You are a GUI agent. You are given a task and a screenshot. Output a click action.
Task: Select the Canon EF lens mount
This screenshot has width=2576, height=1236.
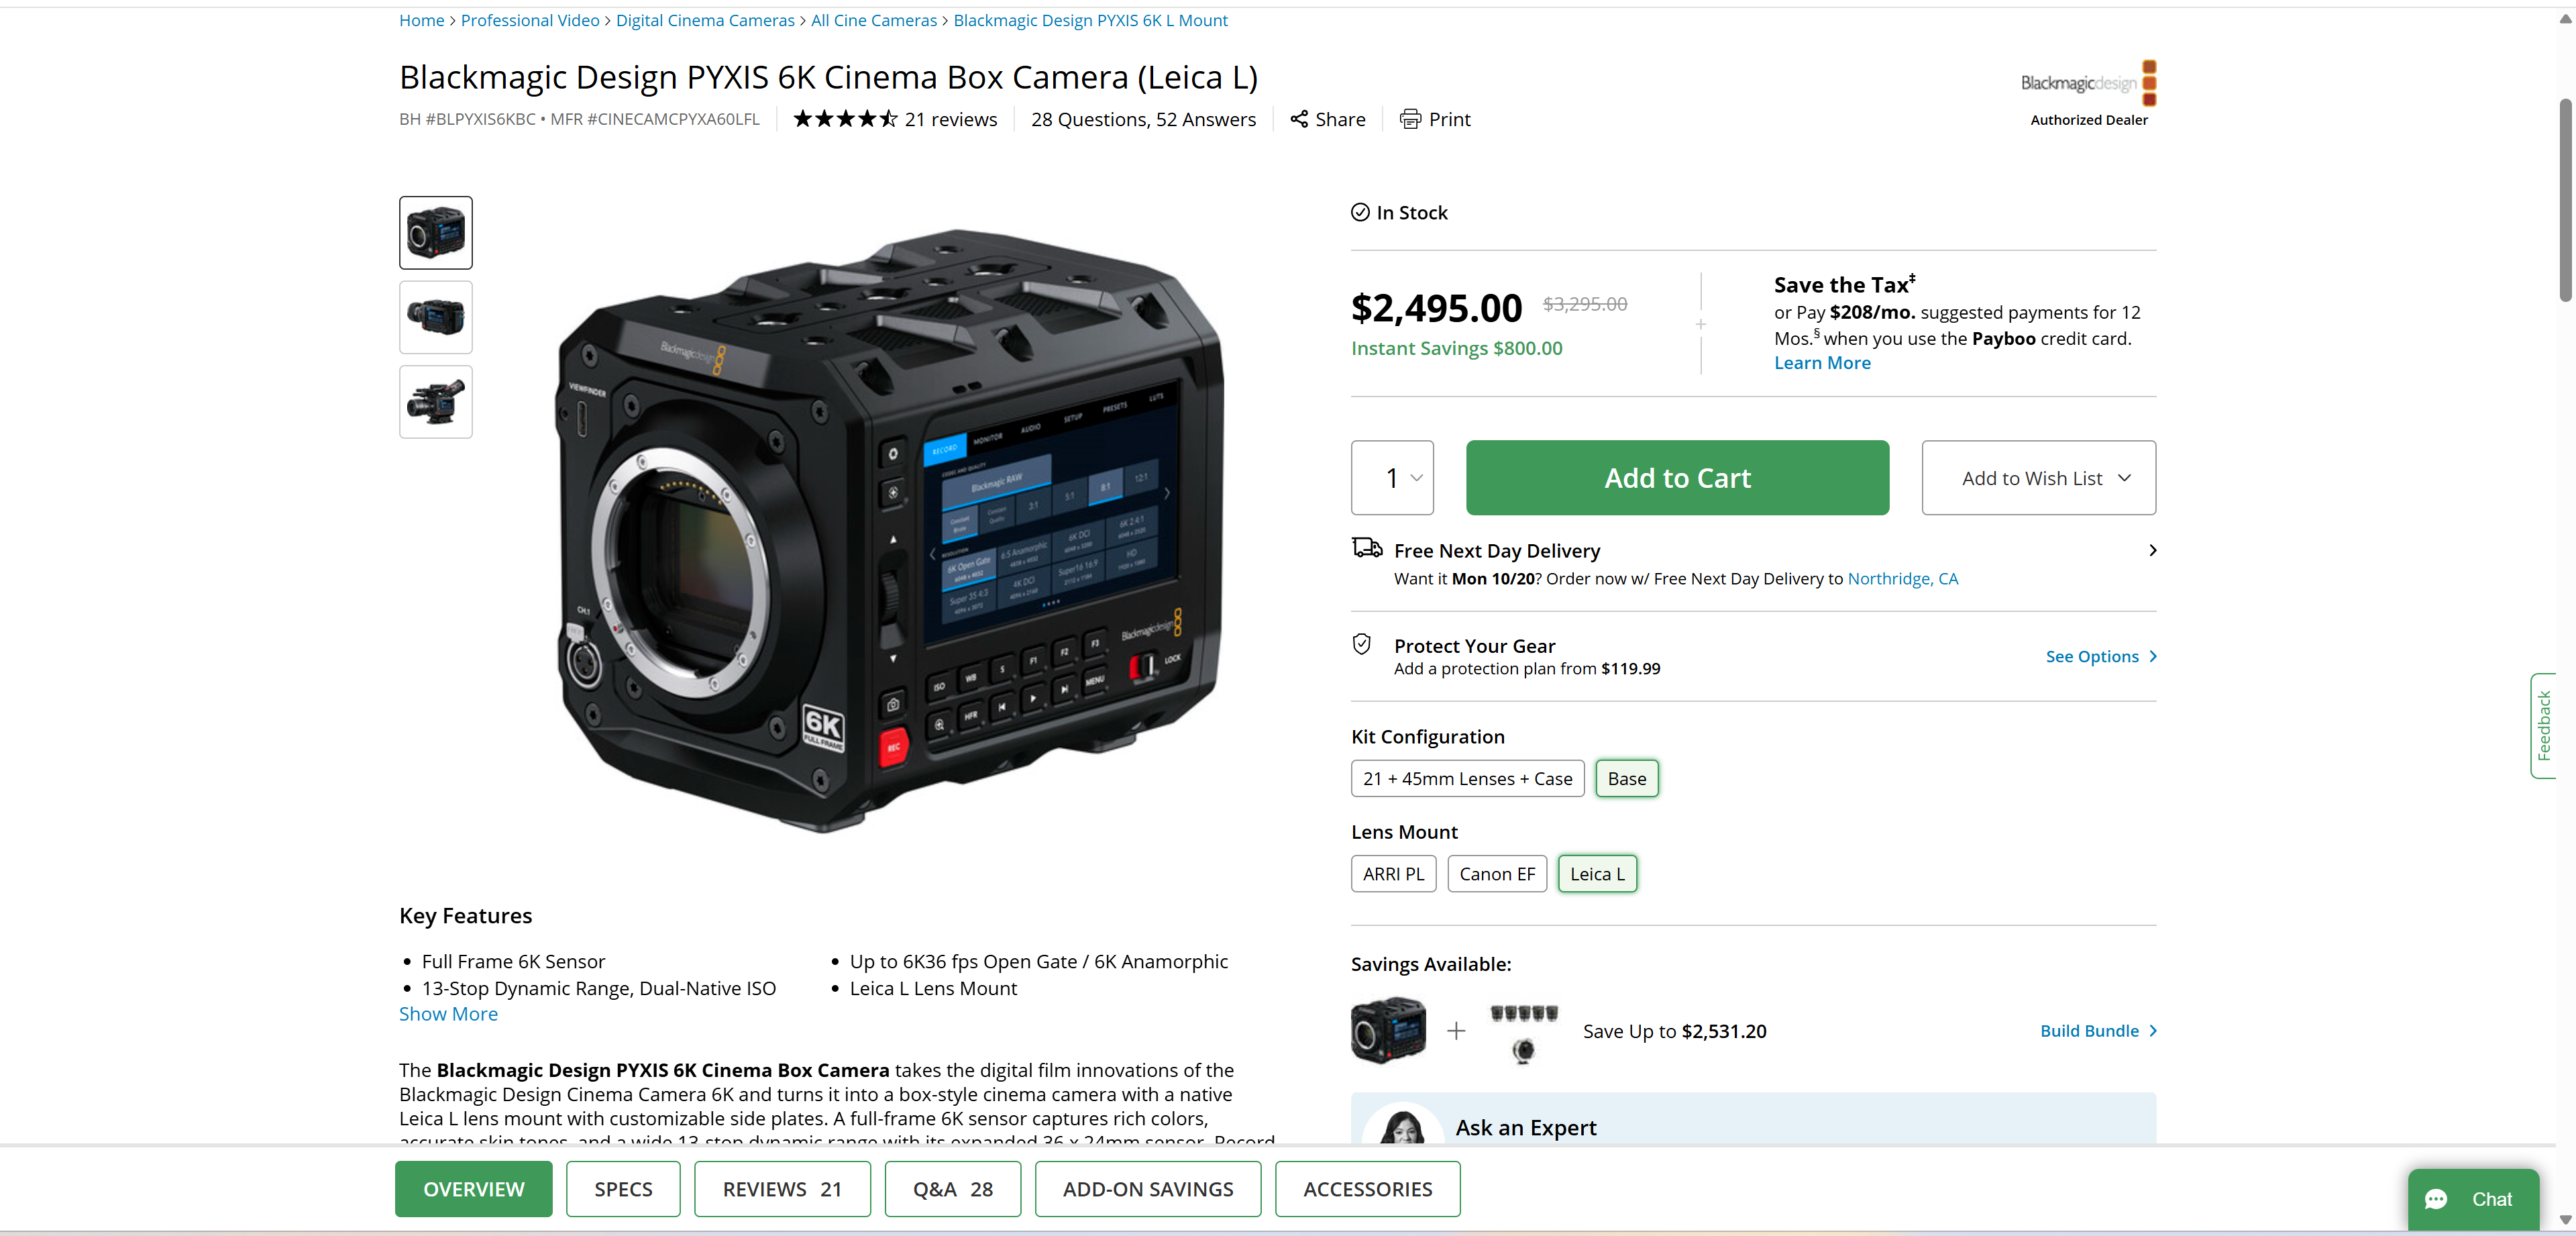click(x=1497, y=874)
